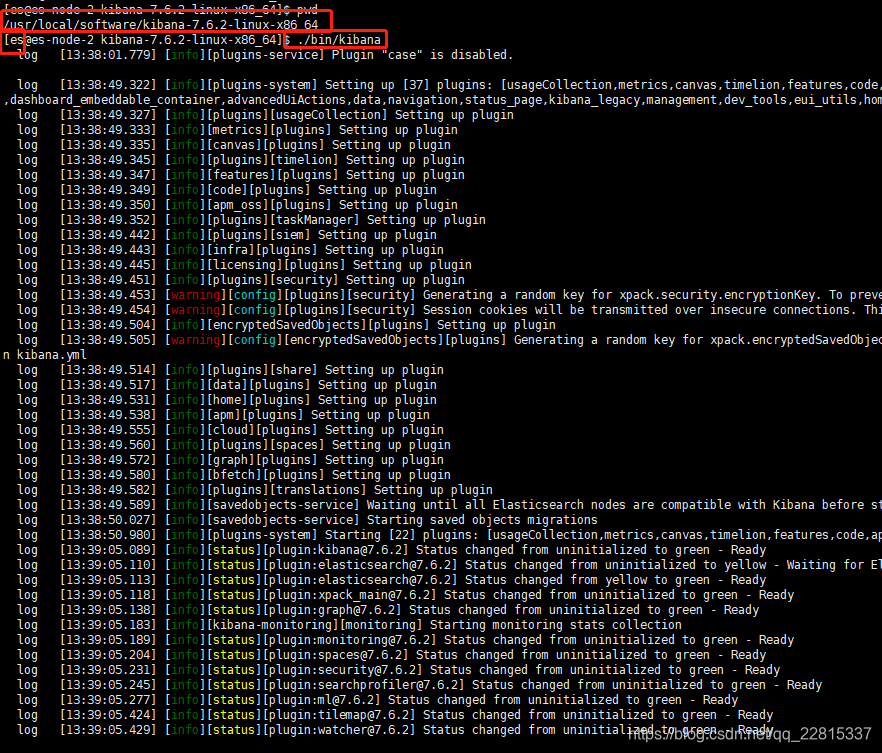Click the path /usr/local/software/kibana-7.6.2-linux-x86_64
The image size is (882, 753).
tap(161, 25)
